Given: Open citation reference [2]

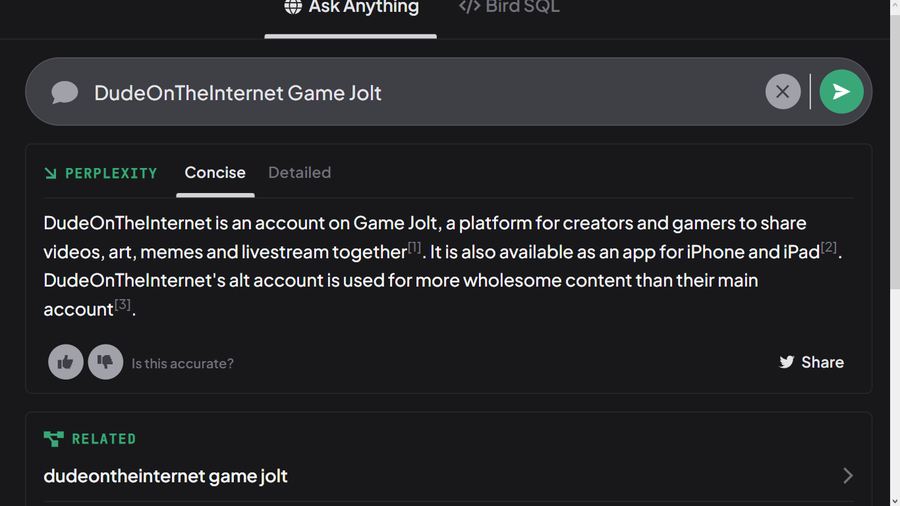Looking at the screenshot, I should [x=828, y=247].
